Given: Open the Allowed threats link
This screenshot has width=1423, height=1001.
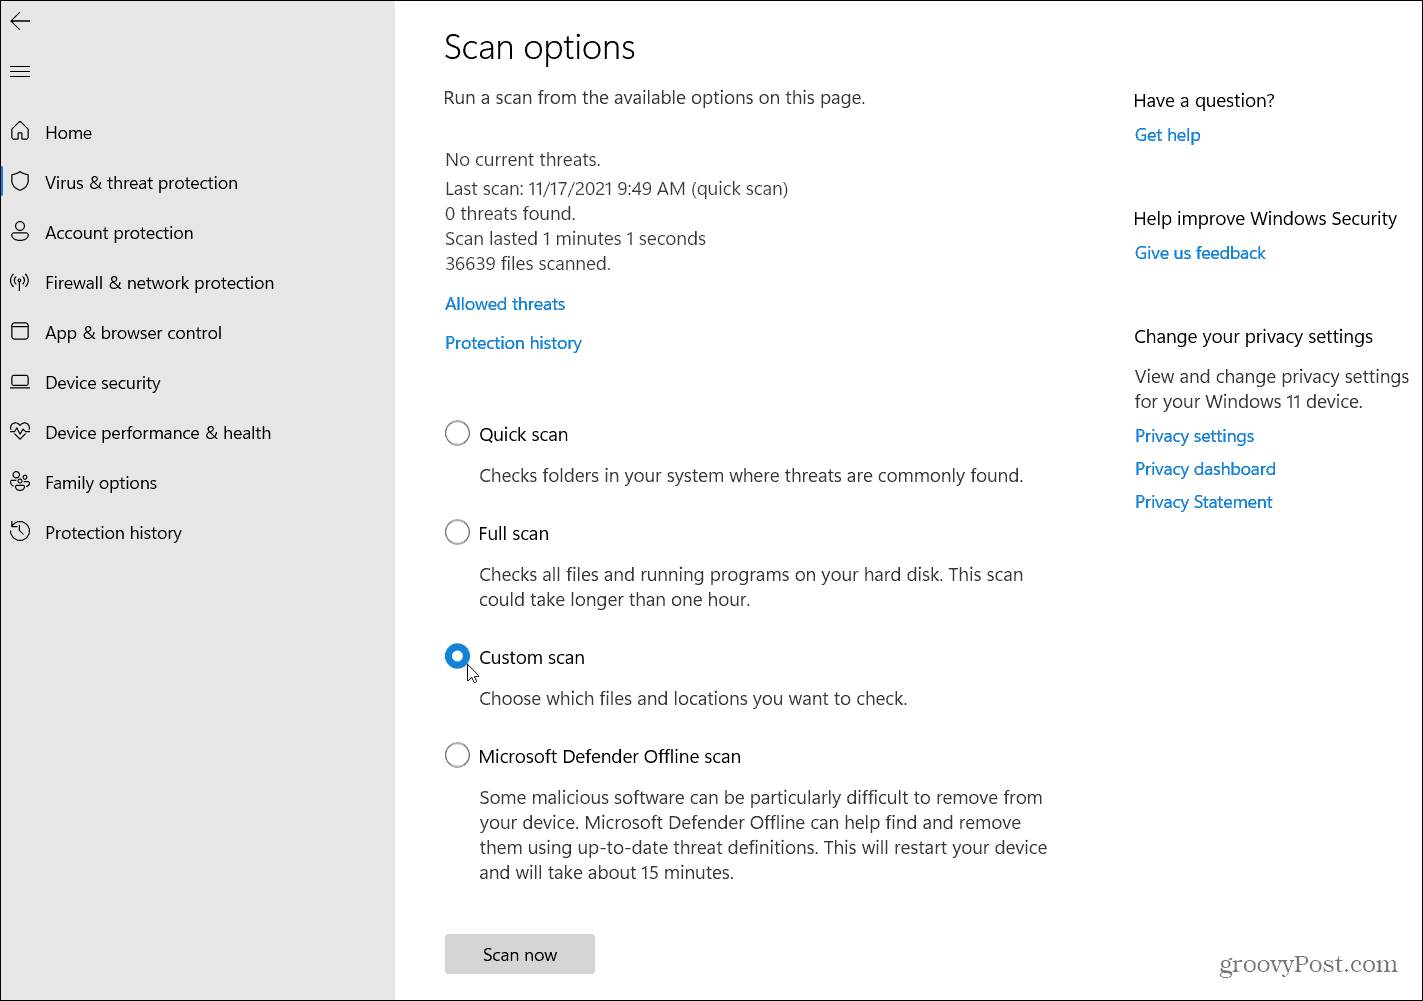Looking at the screenshot, I should click(505, 304).
